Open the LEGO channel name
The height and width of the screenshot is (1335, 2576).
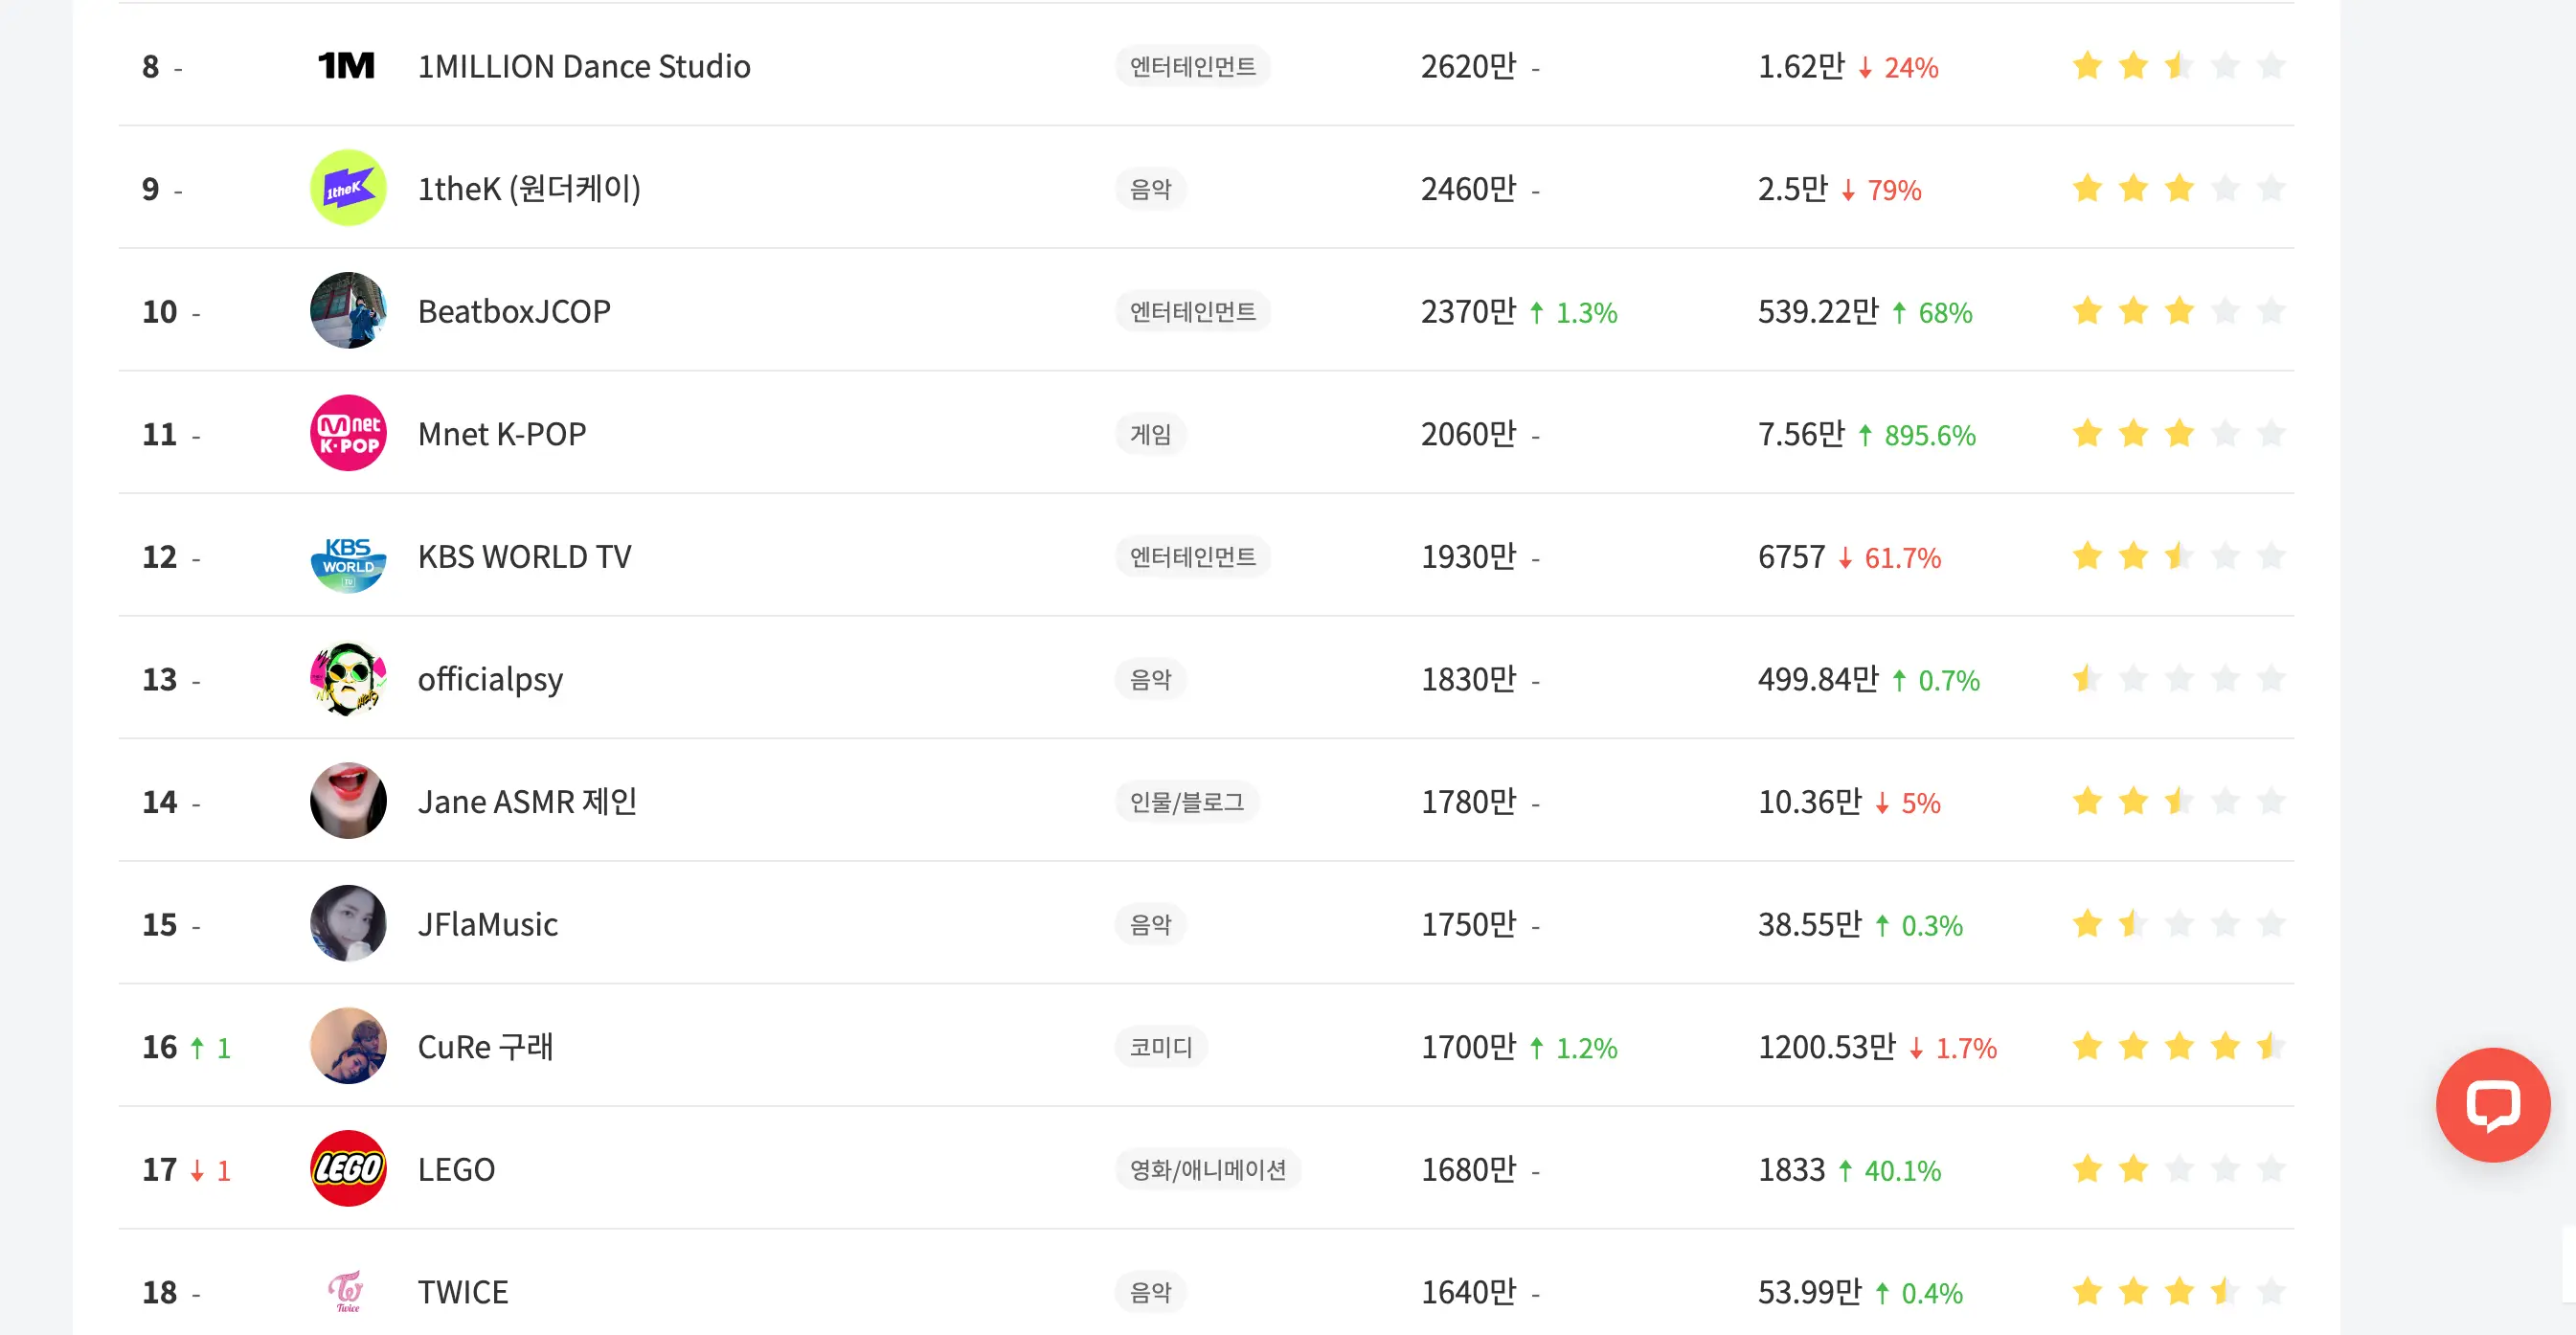[456, 1169]
